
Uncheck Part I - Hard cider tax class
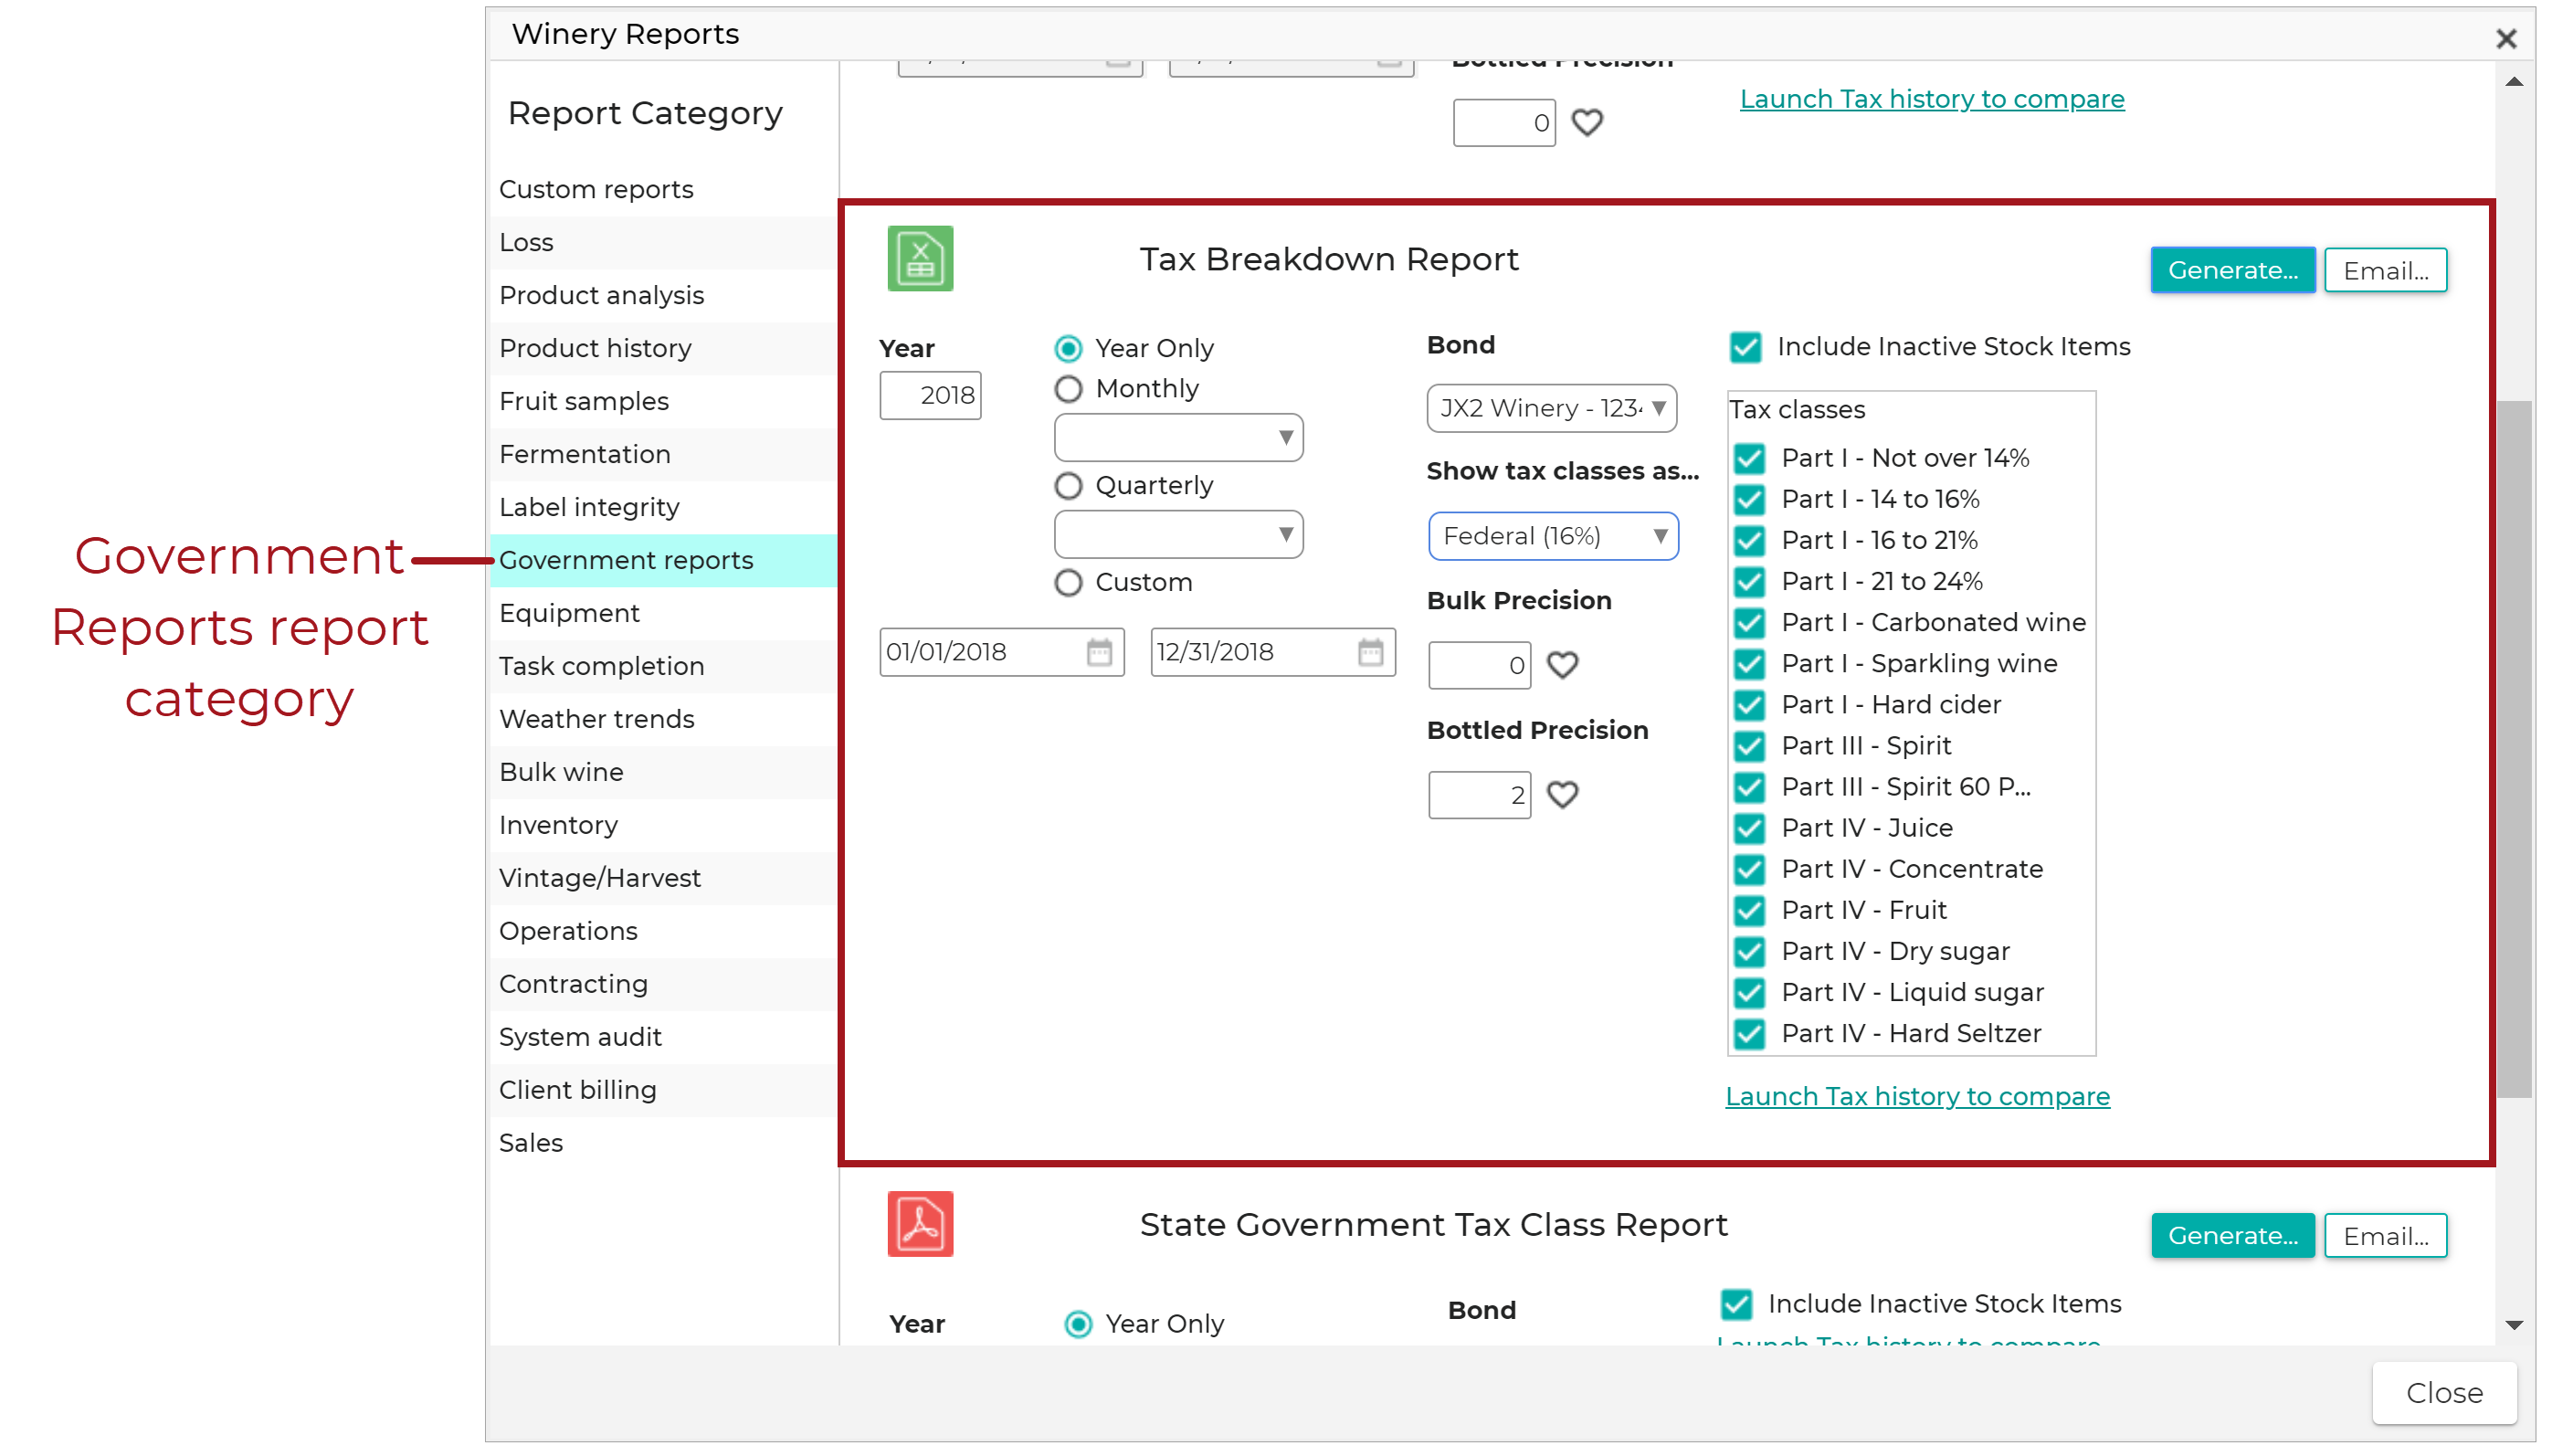click(x=1749, y=705)
